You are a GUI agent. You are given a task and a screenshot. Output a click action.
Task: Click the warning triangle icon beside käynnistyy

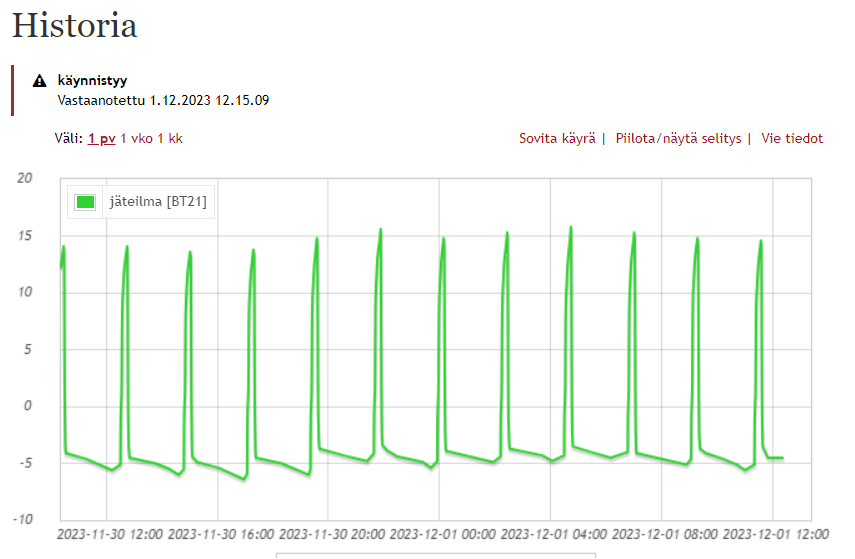tap(40, 81)
